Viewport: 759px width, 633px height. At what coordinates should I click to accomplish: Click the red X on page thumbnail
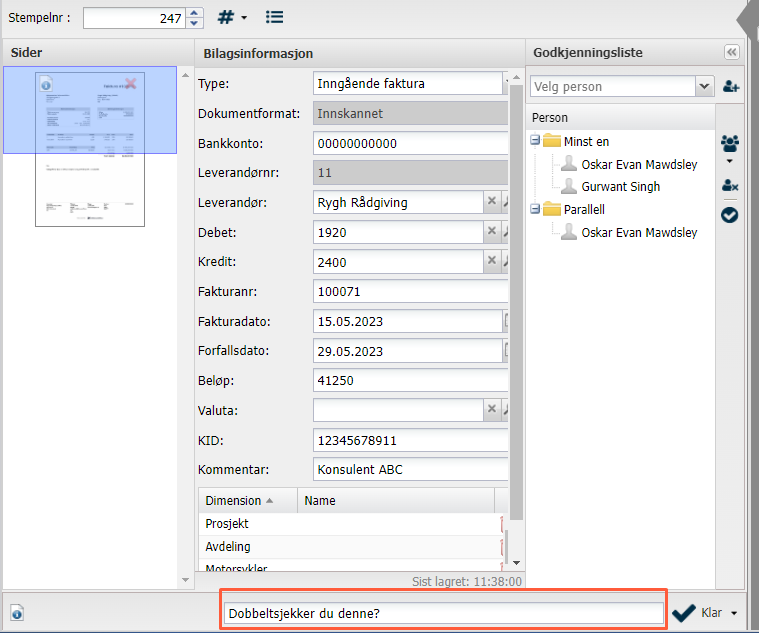click(x=130, y=84)
